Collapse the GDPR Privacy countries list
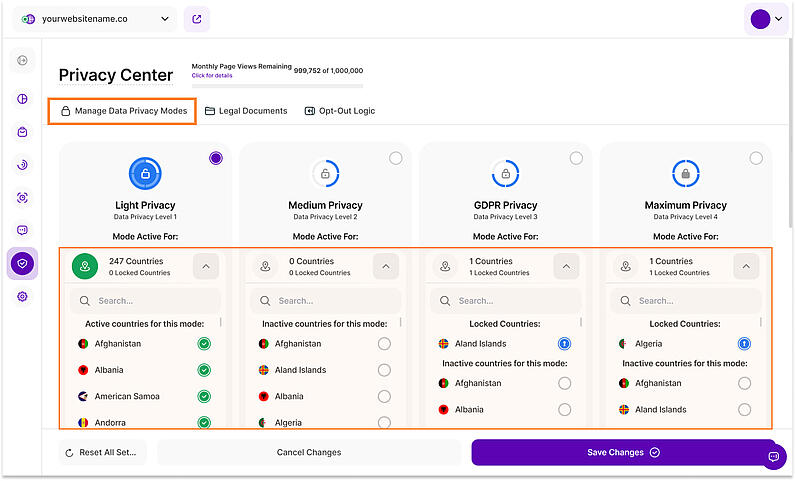The width and height of the screenshot is (795, 481). point(566,266)
